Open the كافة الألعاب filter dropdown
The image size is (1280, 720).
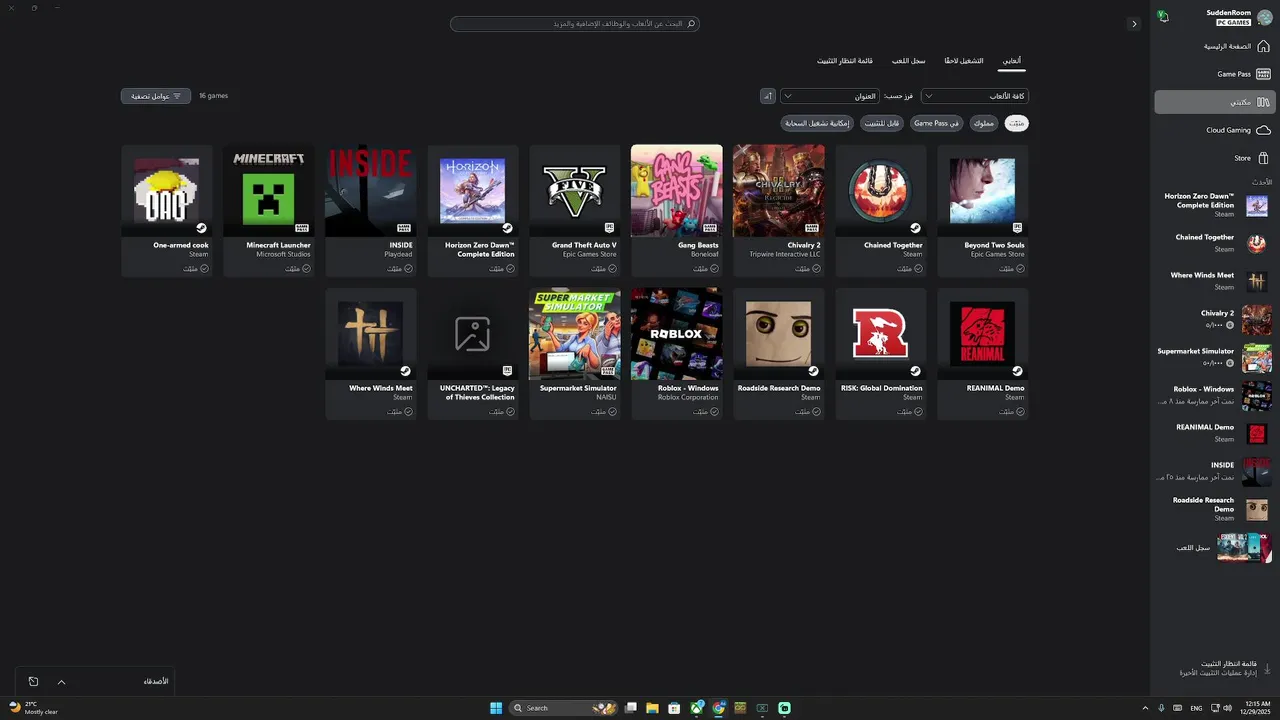(975, 96)
